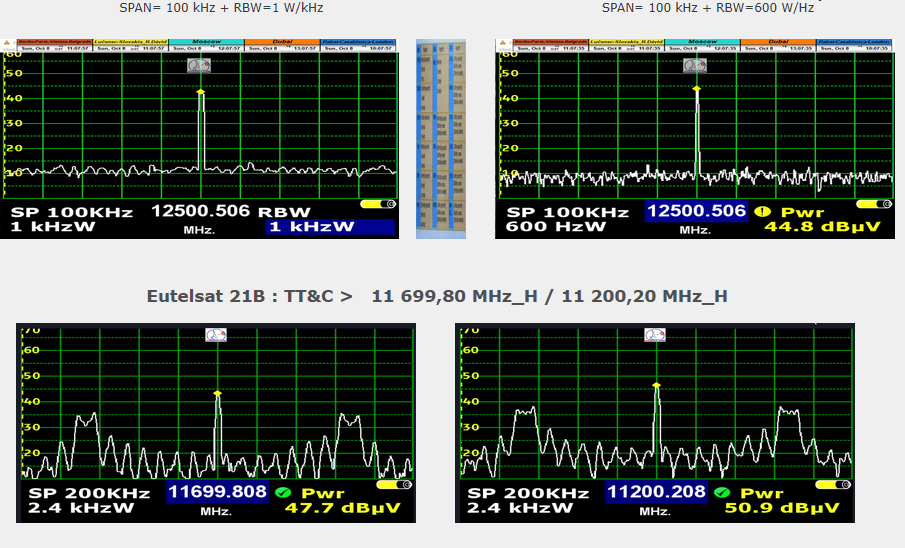Image resolution: width=905 pixels, height=548 pixels.
Task: Select the 12500.506 frequency box with Pwr reading
Action: [x=696, y=211]
